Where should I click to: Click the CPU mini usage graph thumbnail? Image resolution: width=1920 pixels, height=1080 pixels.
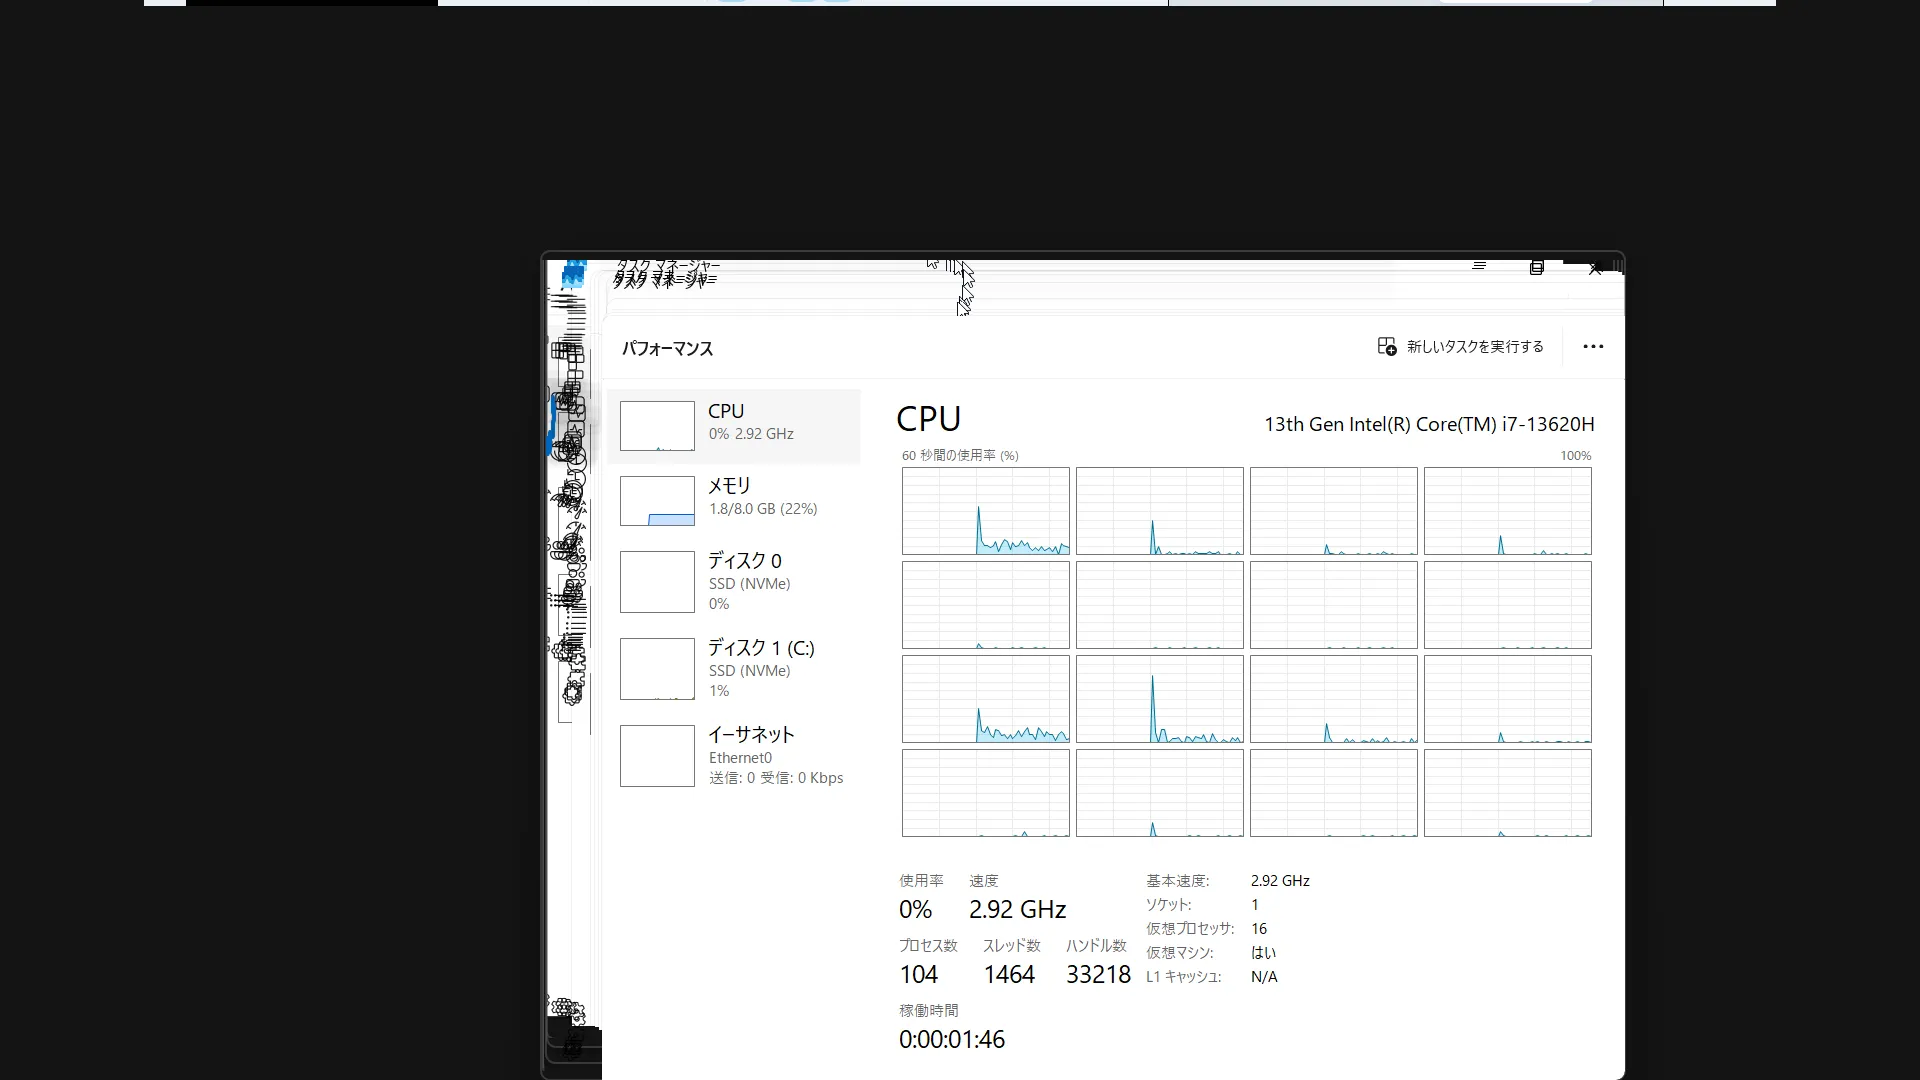click(x=657, y=426)
